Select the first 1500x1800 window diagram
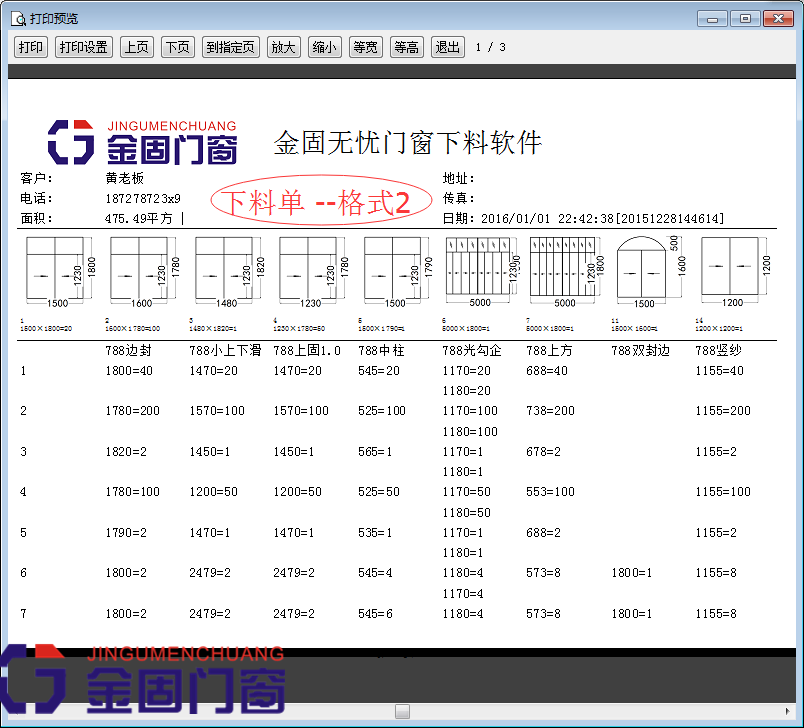The height and width of the screenshot is (728, 804). tap(57, 268)
